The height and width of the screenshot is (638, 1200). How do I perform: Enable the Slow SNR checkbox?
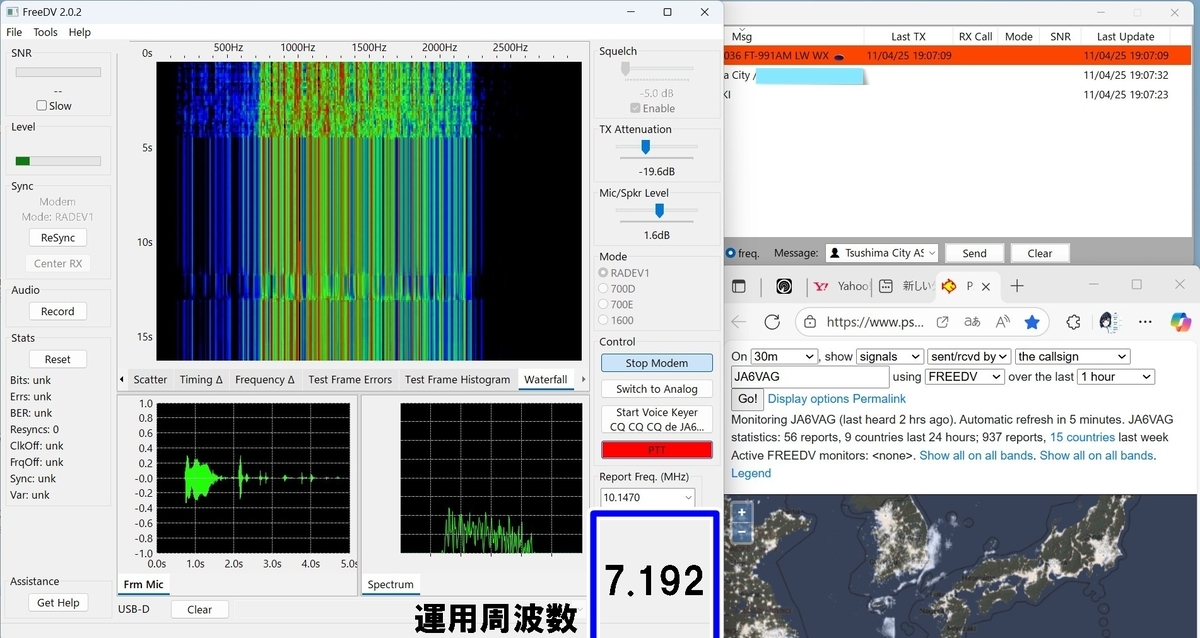click(x=41, y=105)
